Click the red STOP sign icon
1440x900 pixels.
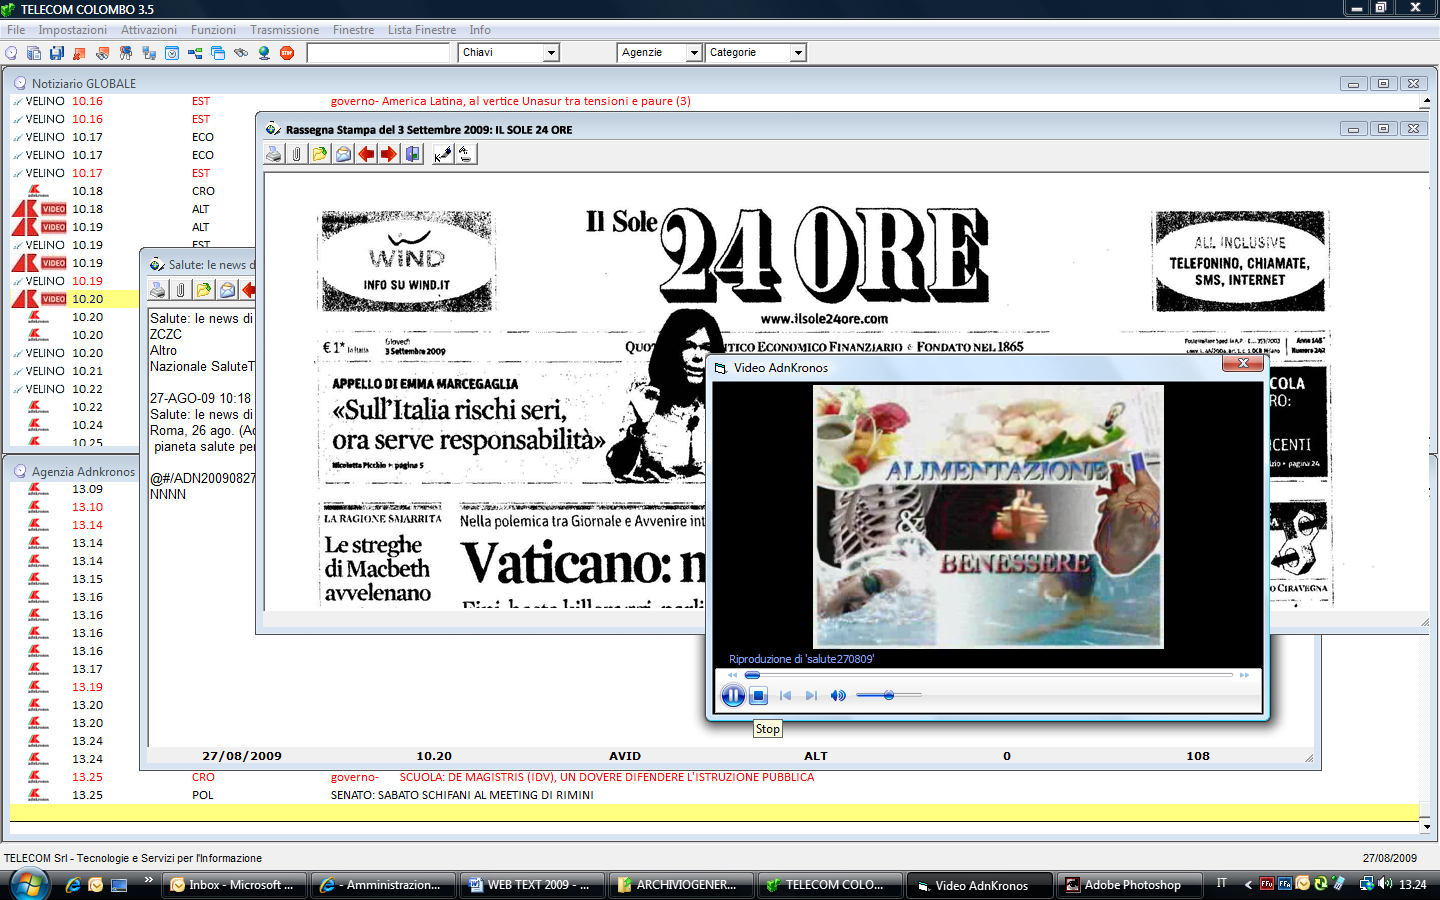coord(287,53)
